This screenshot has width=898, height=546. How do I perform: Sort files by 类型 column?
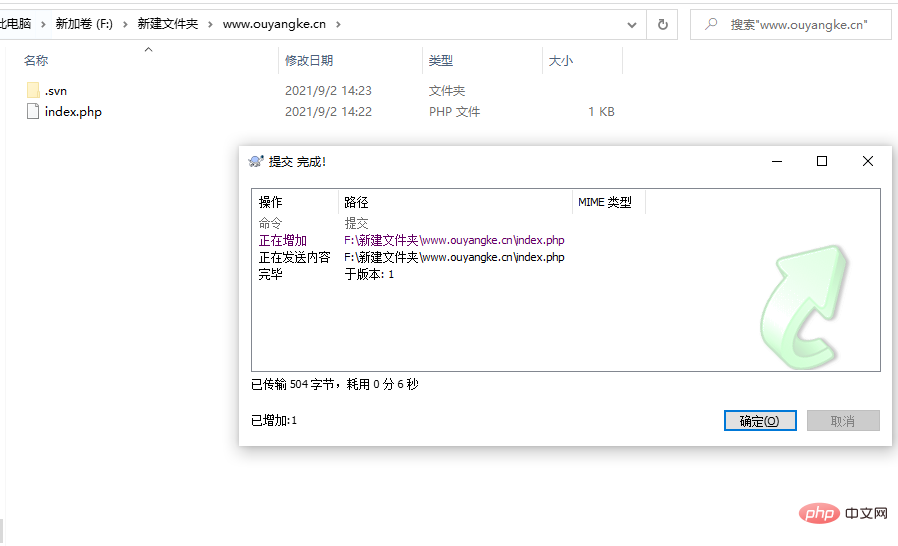pyautogui.click(x=441, y=60)
